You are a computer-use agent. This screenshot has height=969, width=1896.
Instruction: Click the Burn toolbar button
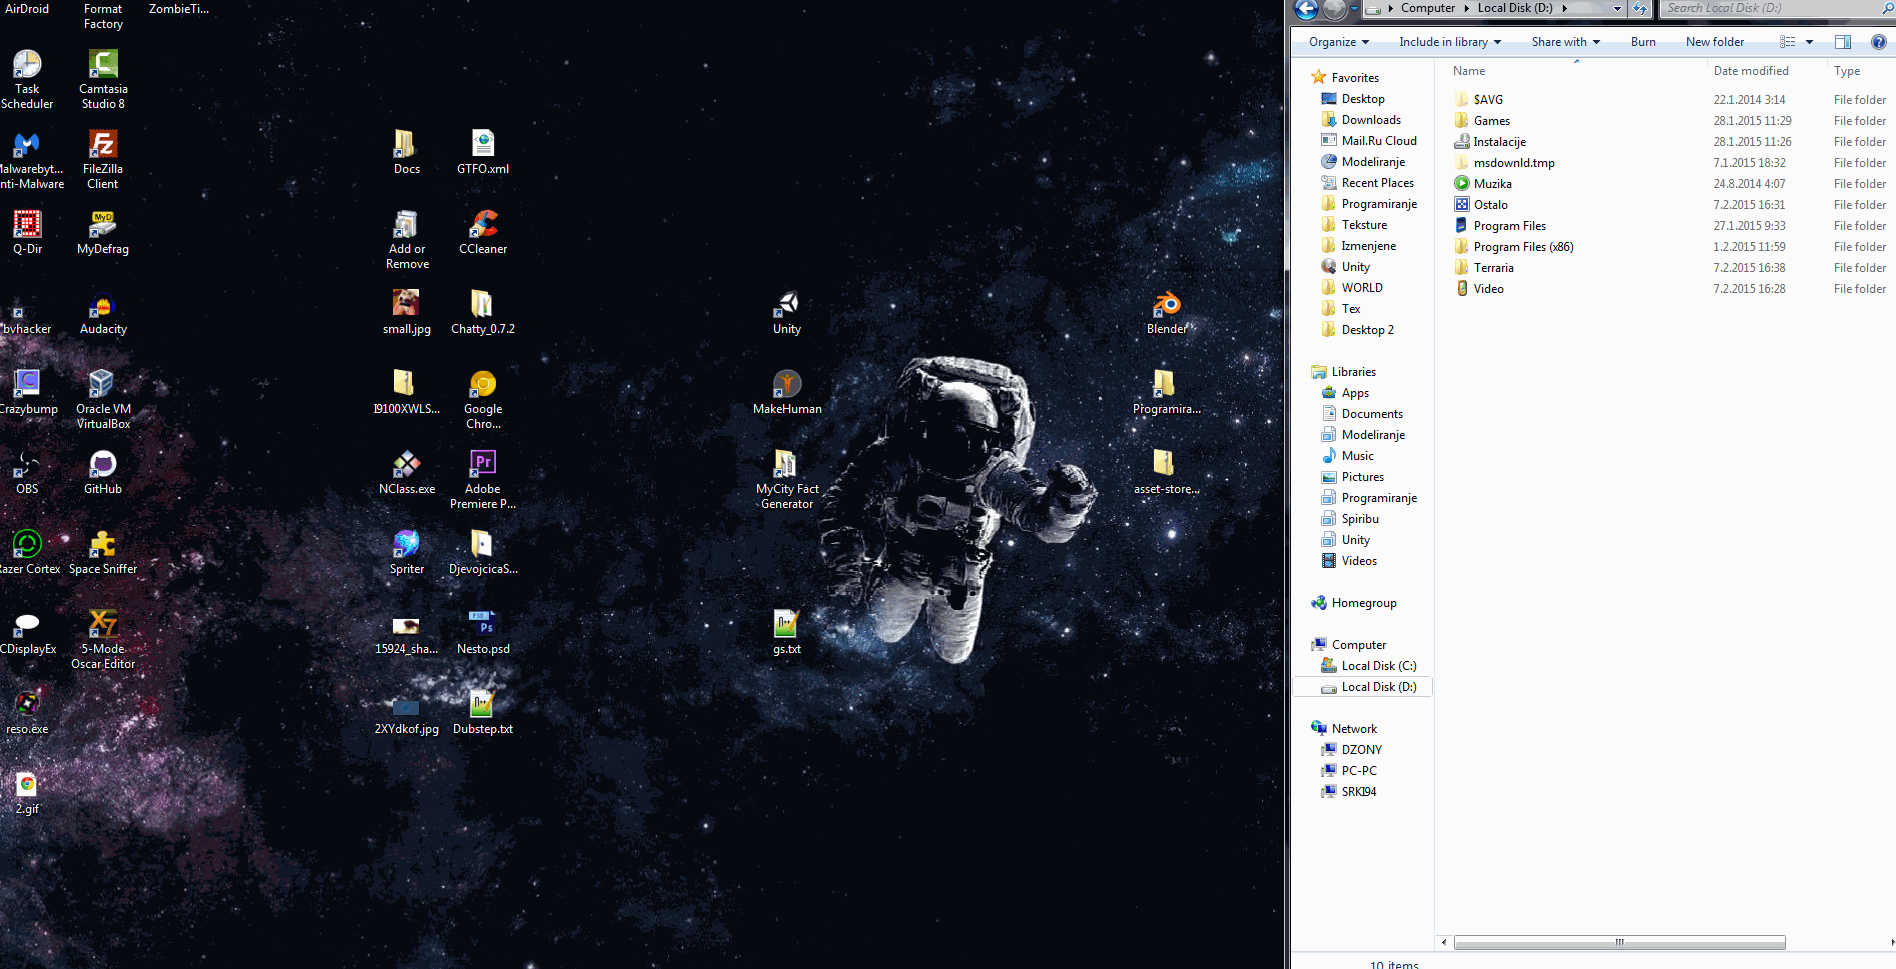[x=1642, y=42]
